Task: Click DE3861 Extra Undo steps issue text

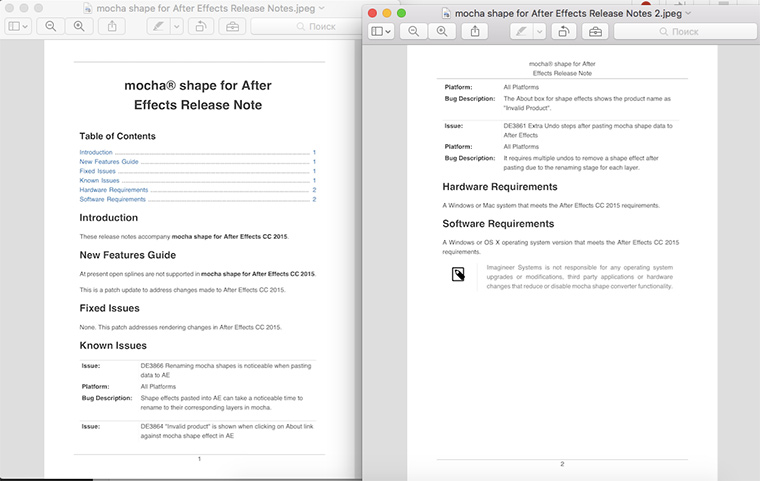Action: 588,130
